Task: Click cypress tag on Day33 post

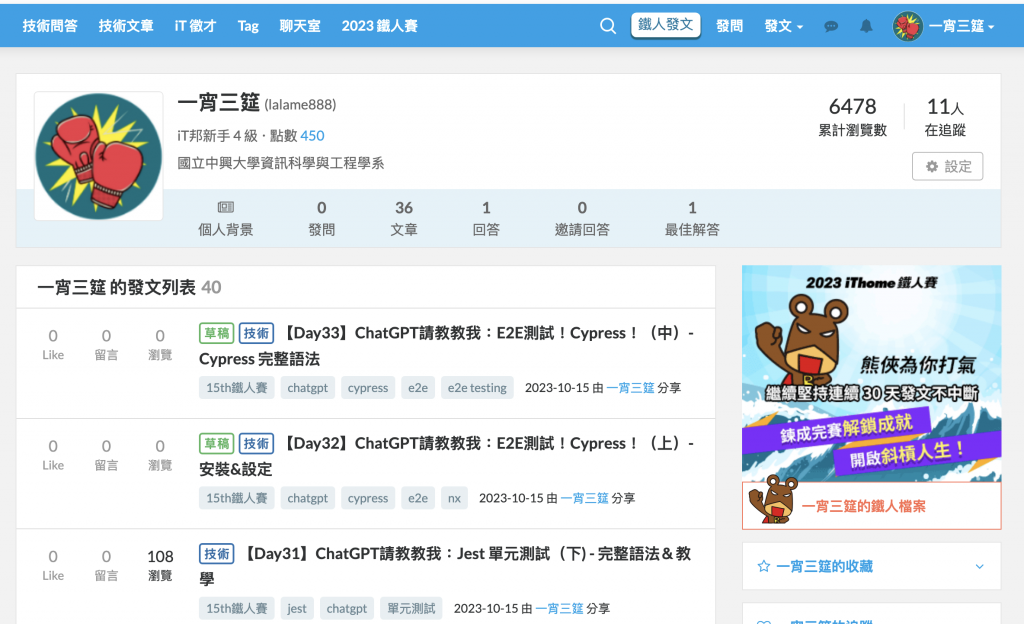Action: tap(368, 388)
